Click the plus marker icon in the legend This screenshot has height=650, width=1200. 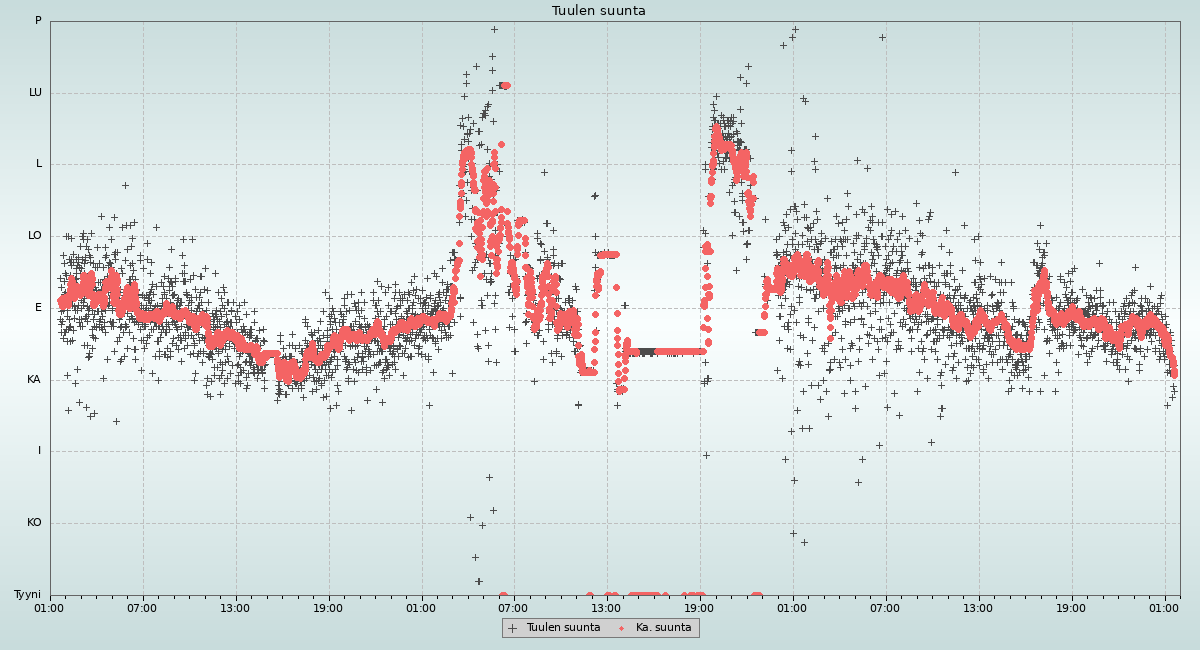[x=513, y=628]
